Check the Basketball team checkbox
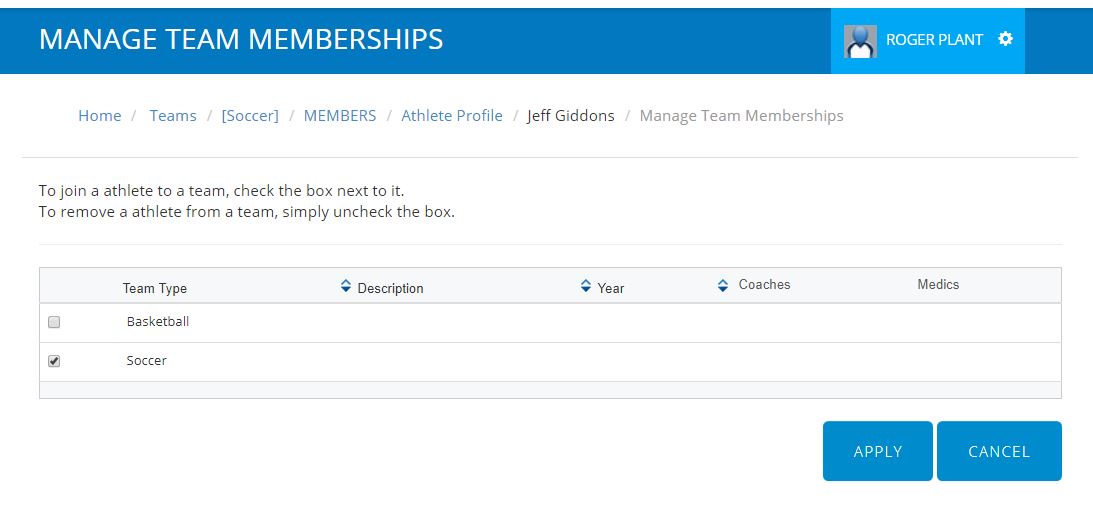The height and width of the screenshot is (521, 1093). point(54,322)
